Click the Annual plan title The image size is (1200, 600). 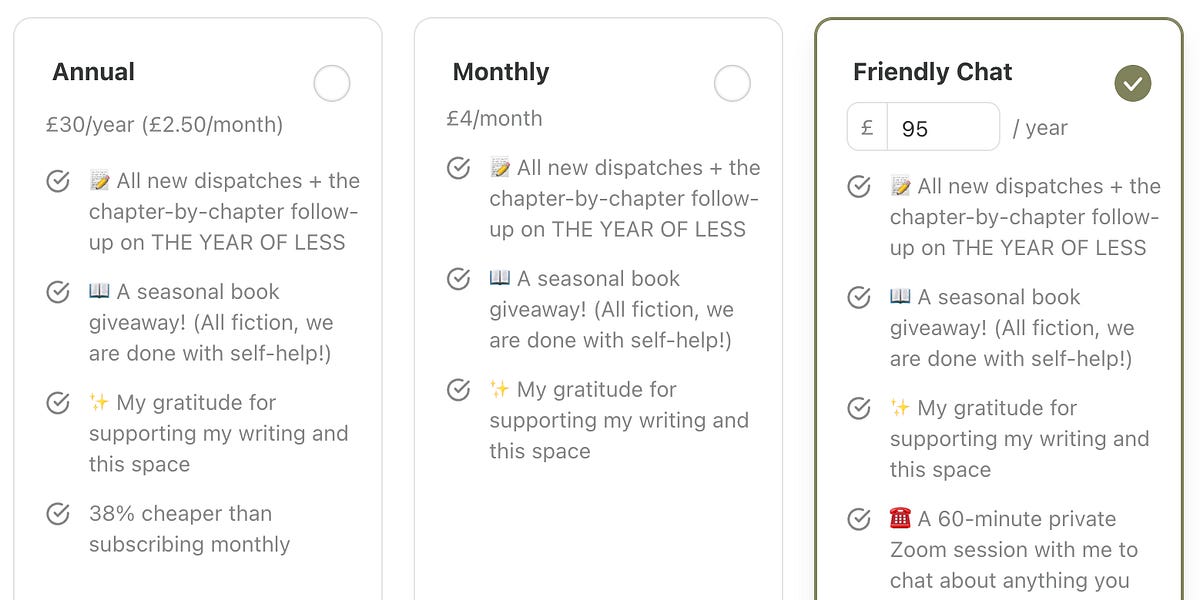pos(94,72)
